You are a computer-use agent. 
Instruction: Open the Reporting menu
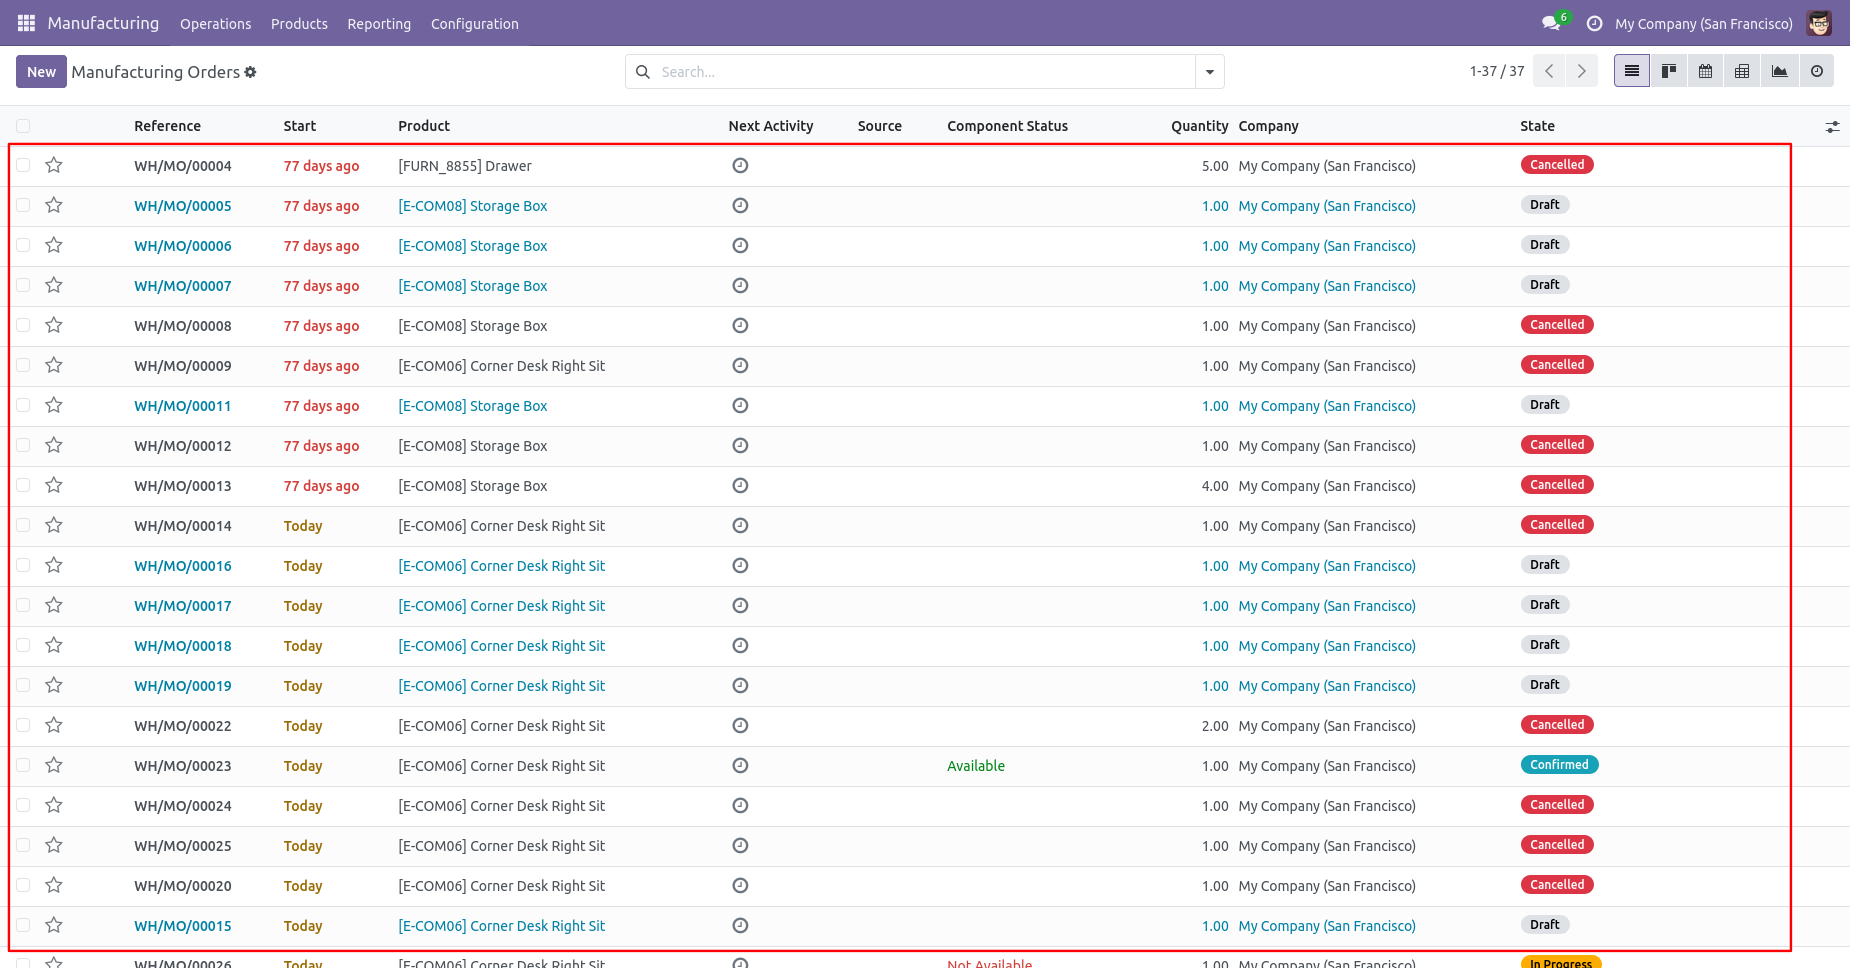tap(379, 24)
